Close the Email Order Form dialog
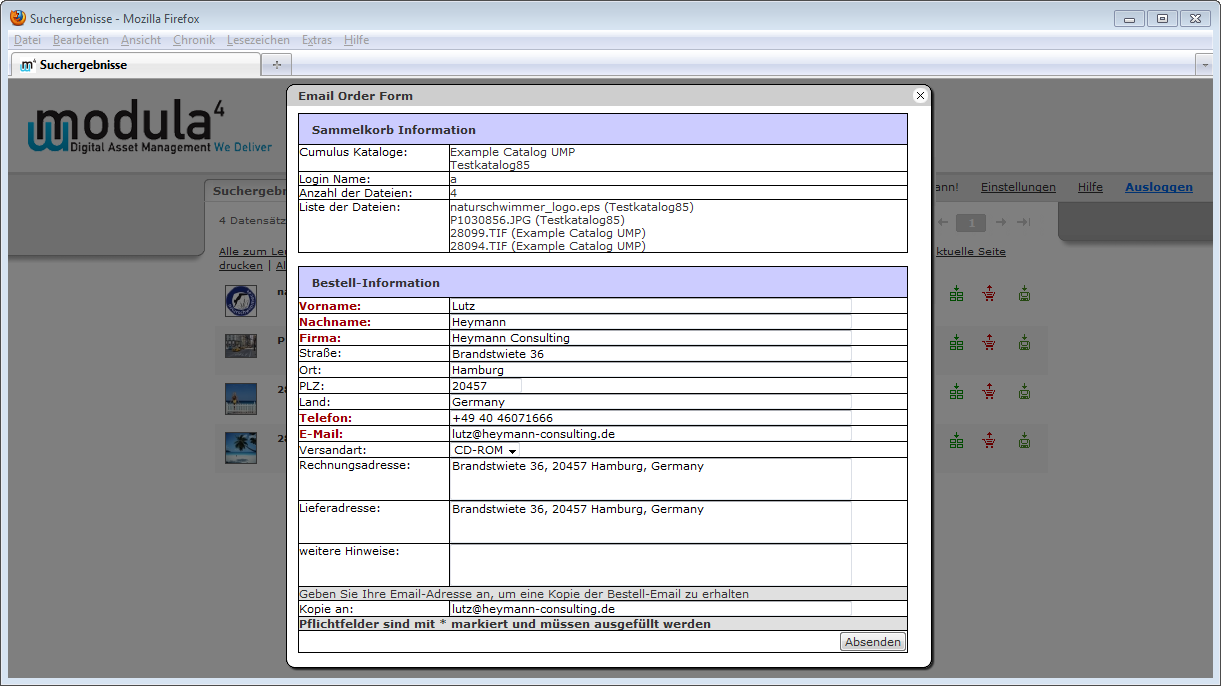This screenshot has height=686, width=1221. tap(920, 95)
